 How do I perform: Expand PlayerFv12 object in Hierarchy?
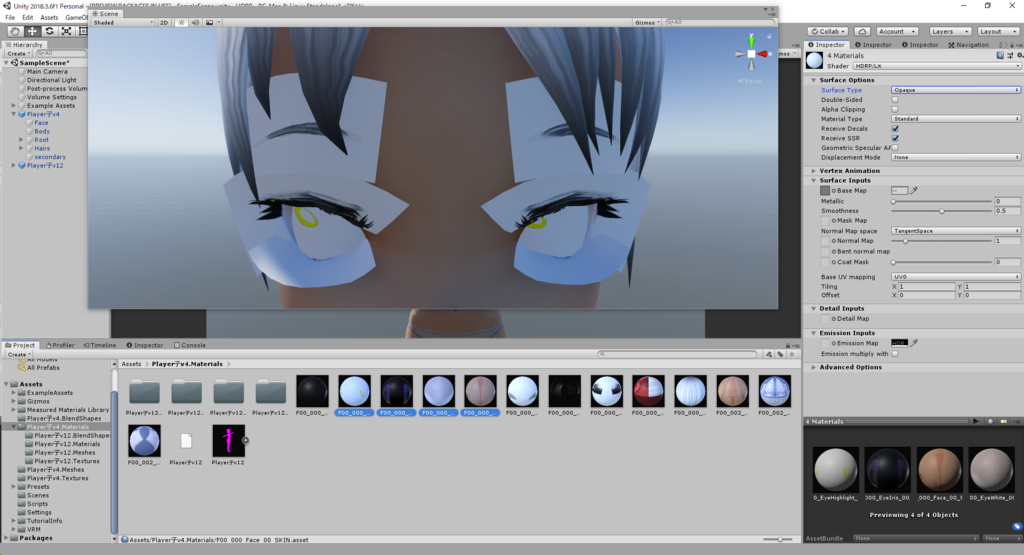pos(14,166)
